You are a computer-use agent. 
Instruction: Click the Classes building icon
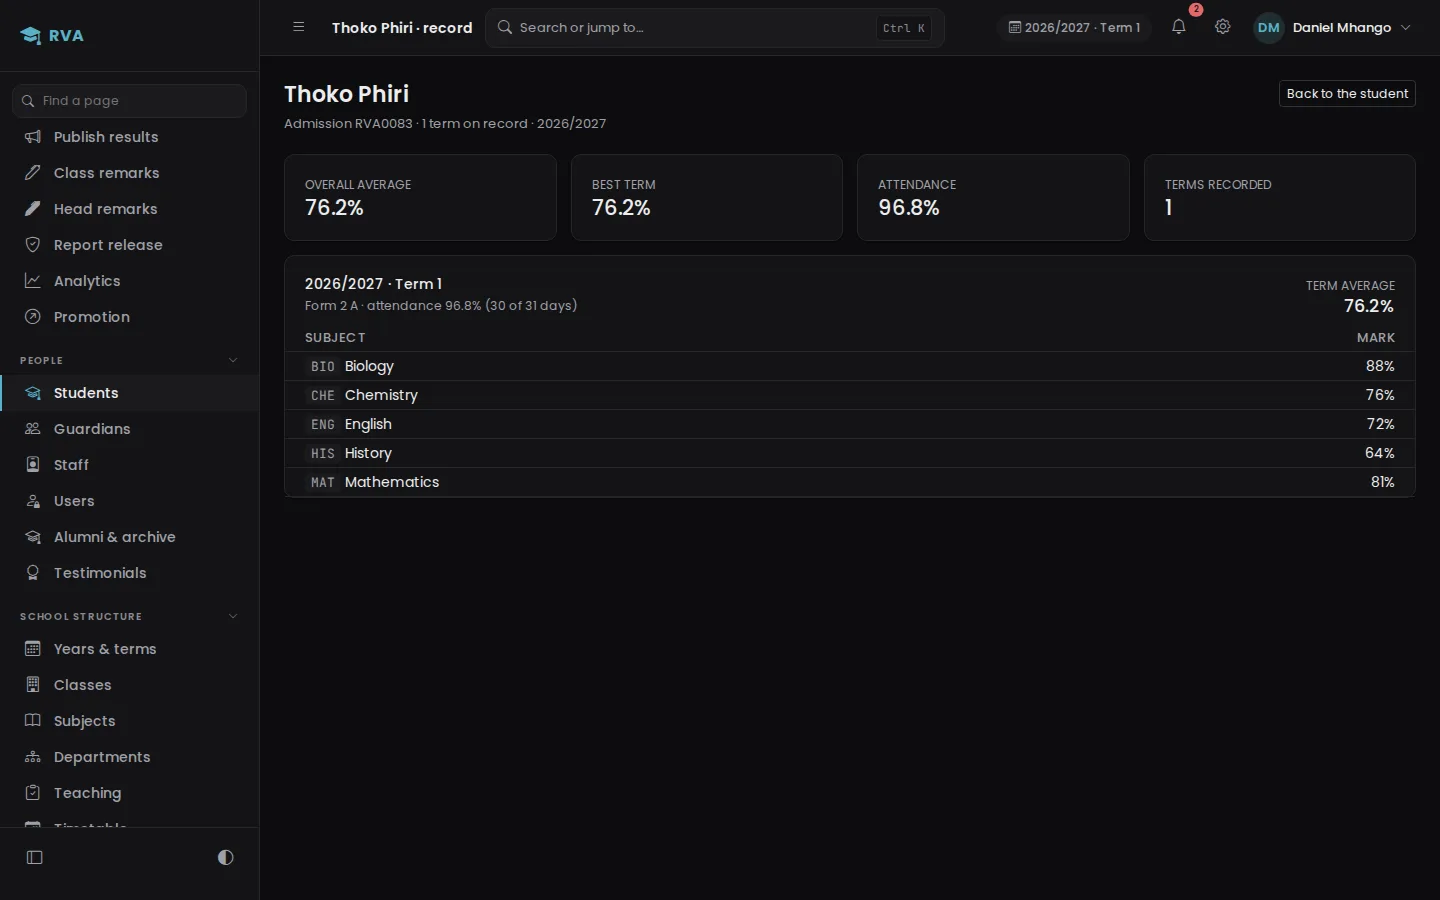click(x=33, y=685)
